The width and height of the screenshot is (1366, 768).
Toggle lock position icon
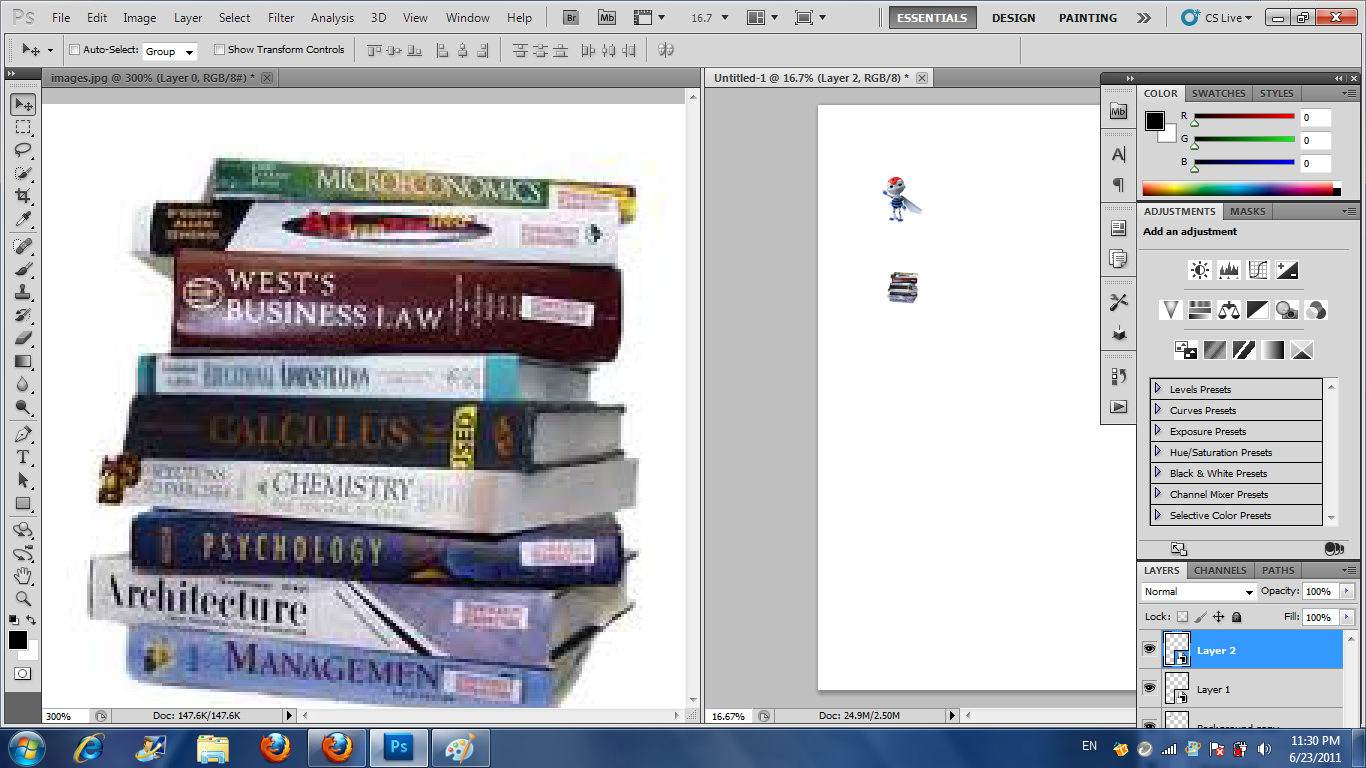pos(1219,617)
